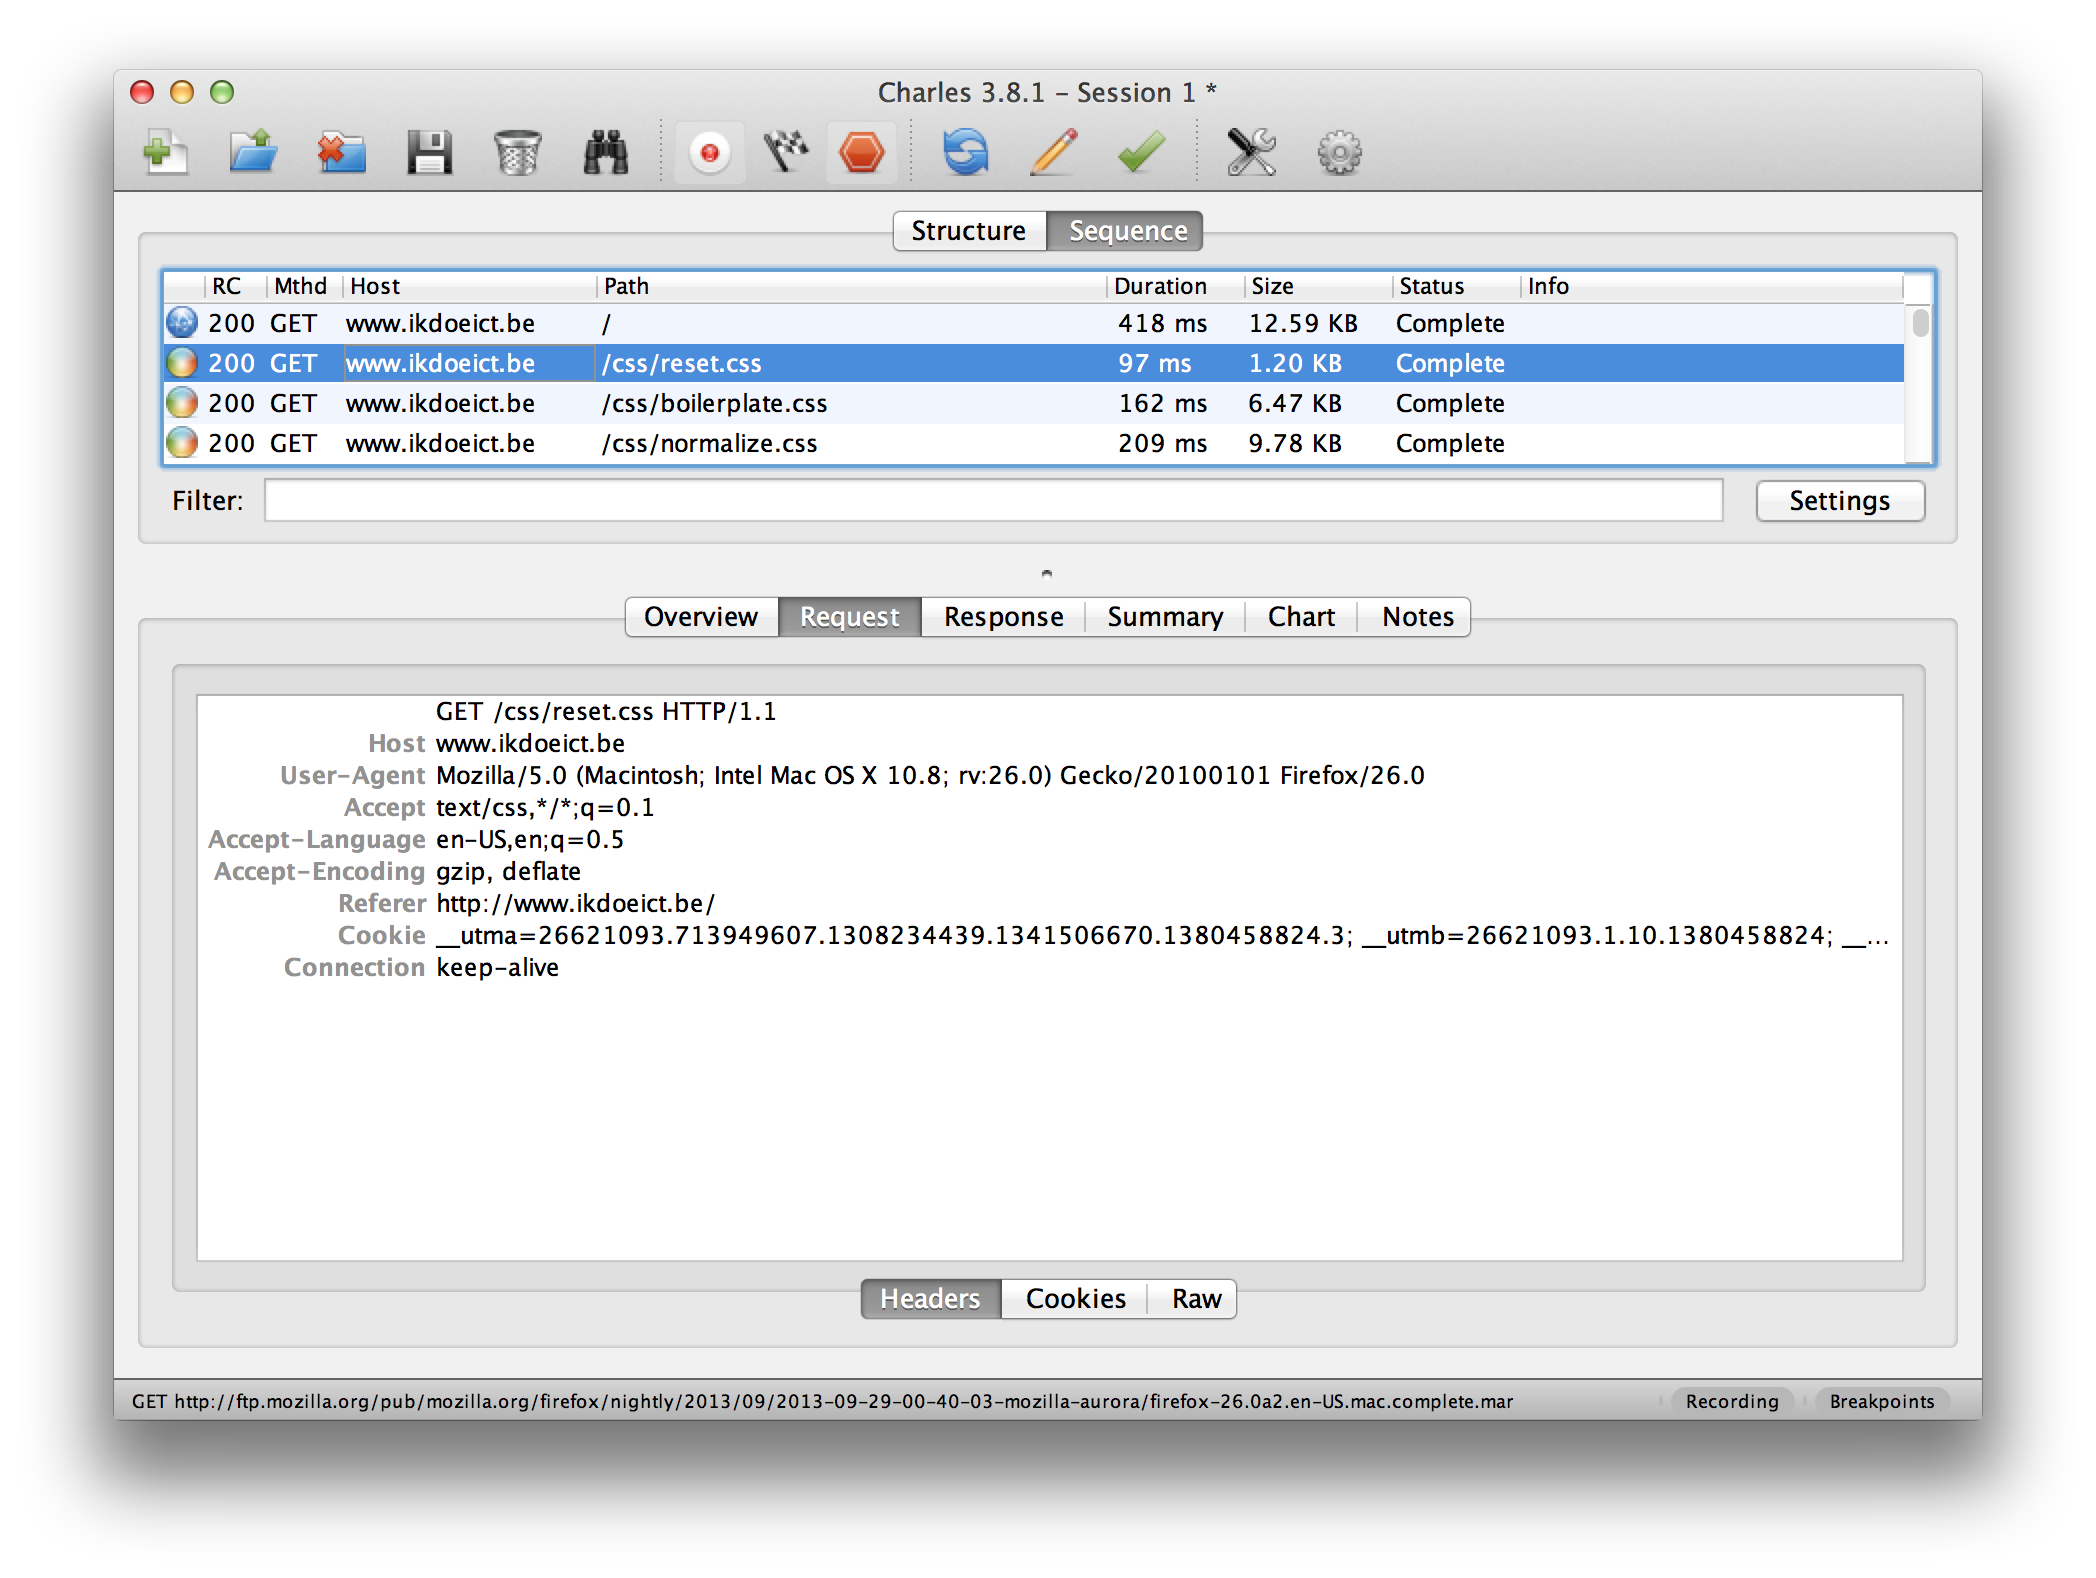Start recording traffic with the red record icon
The width and height of the screenshot is (2096, 1578).
coord(709,152)
